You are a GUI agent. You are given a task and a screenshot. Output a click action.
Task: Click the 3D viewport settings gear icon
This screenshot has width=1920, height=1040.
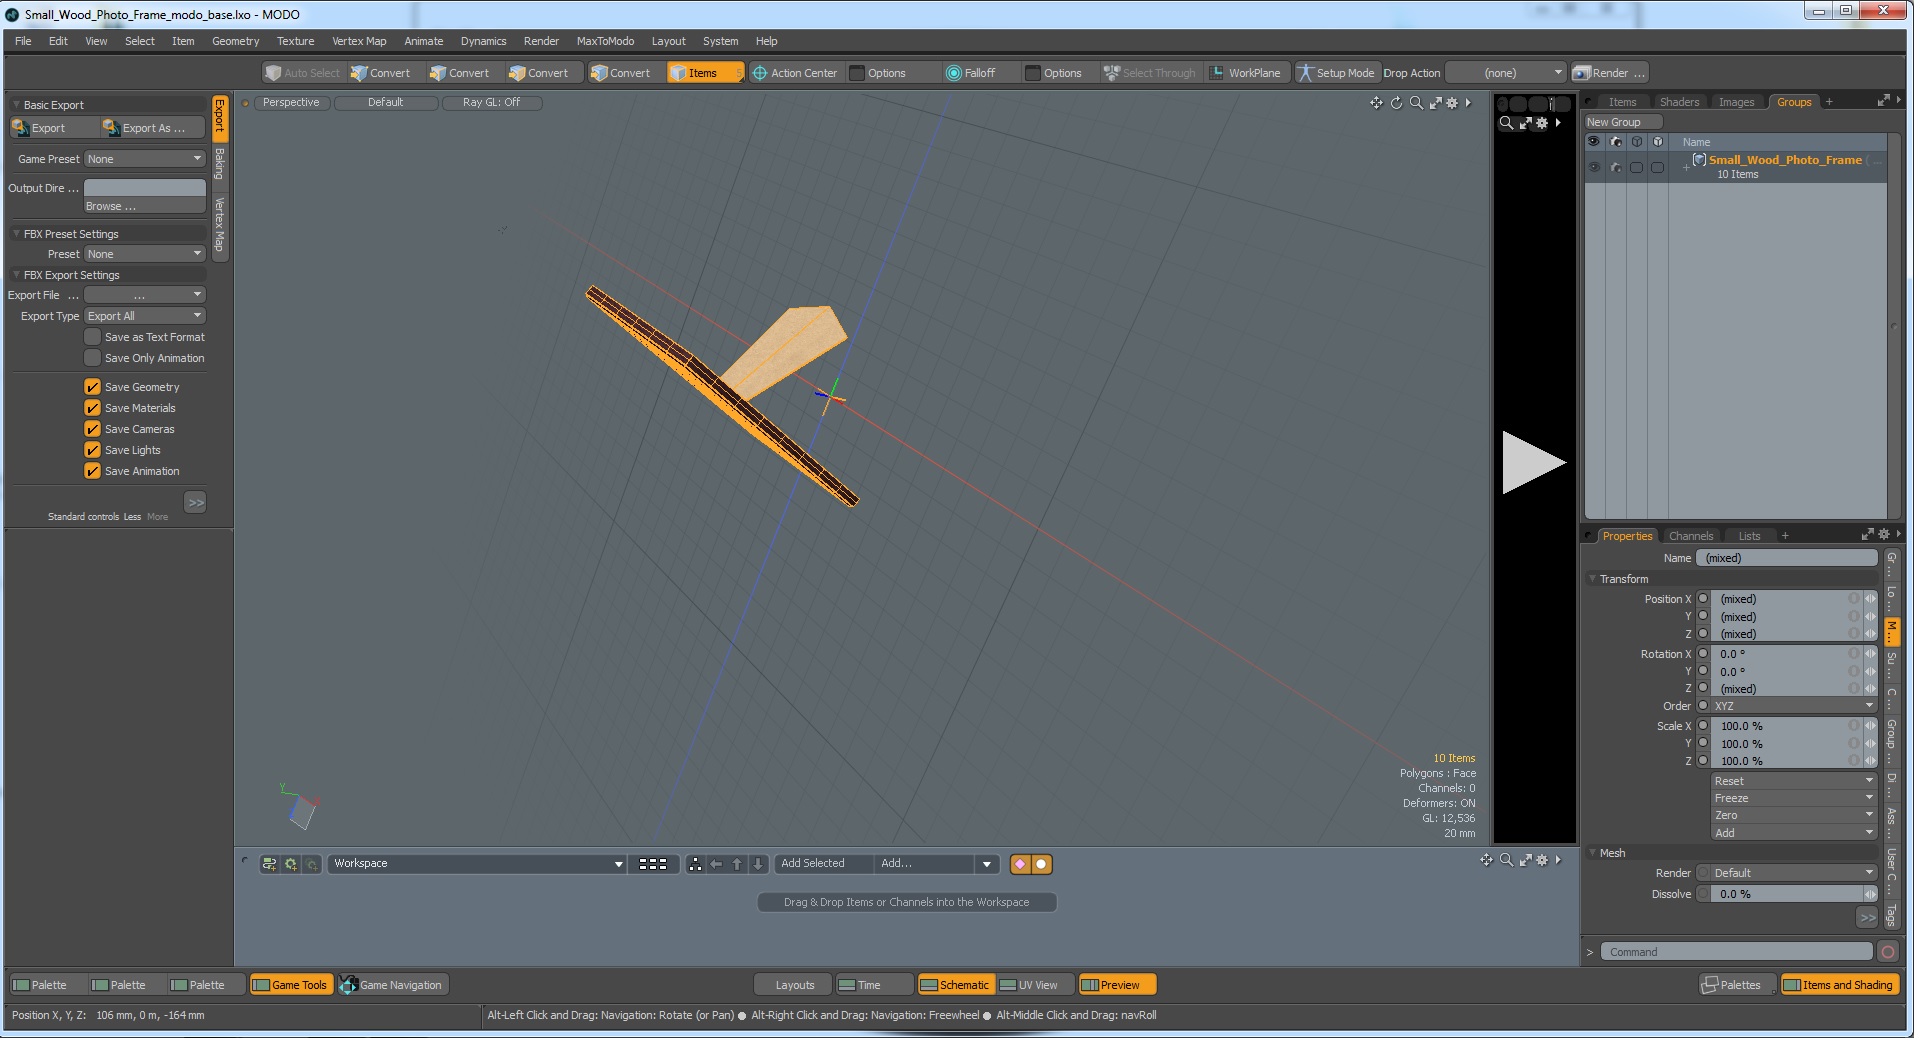click(x=1452, y=103)
